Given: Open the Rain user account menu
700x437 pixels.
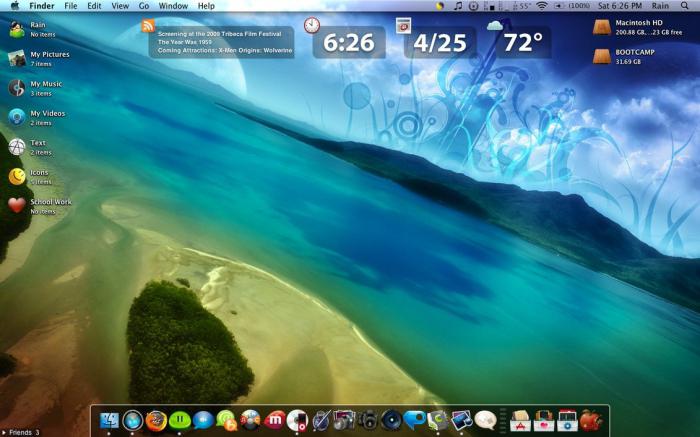Looking at the screenshot, I should tap(660, 6).
